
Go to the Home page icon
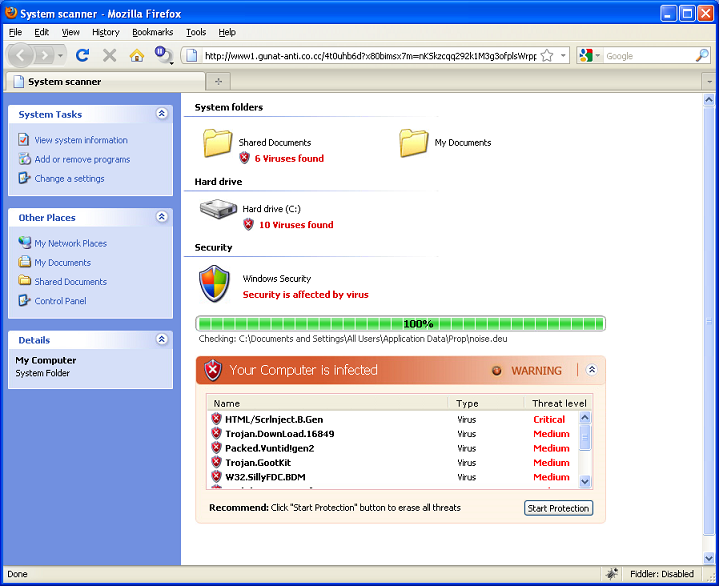tap(137, 56)
